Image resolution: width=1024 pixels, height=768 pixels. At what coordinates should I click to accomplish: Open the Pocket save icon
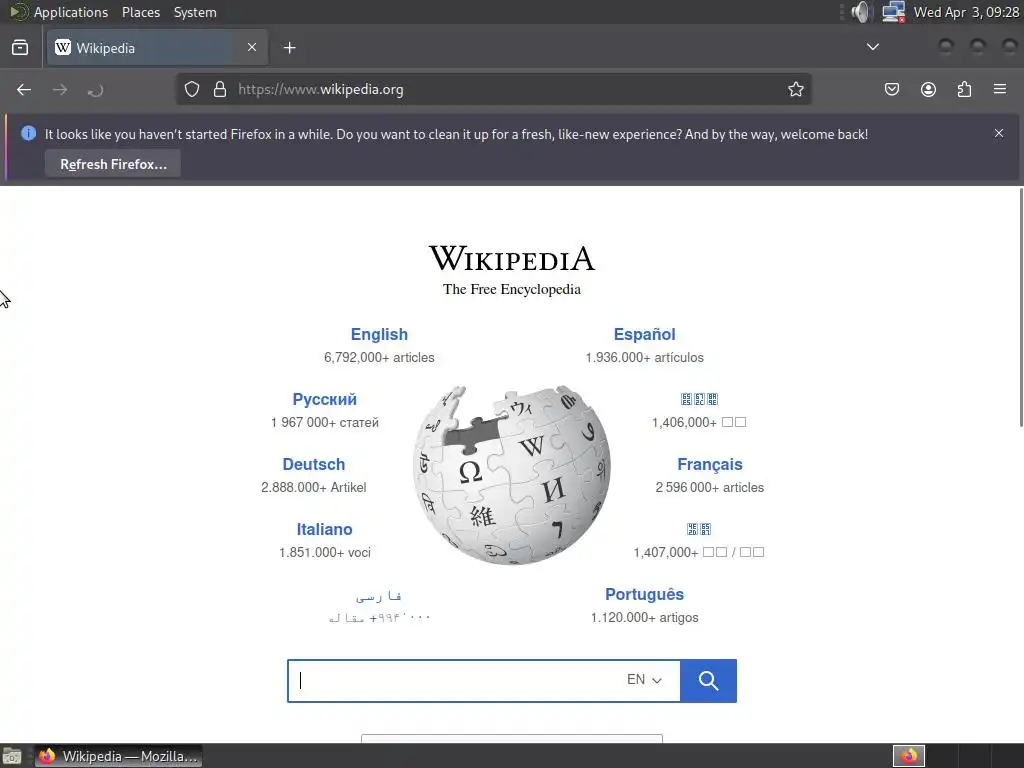[892, 89]
